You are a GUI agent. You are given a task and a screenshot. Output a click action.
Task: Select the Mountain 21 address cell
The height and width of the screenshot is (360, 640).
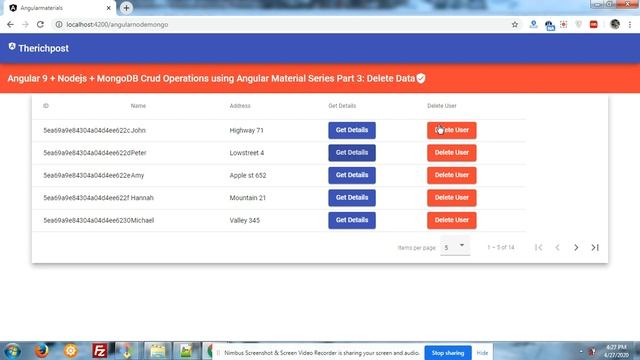click(247, 198)
